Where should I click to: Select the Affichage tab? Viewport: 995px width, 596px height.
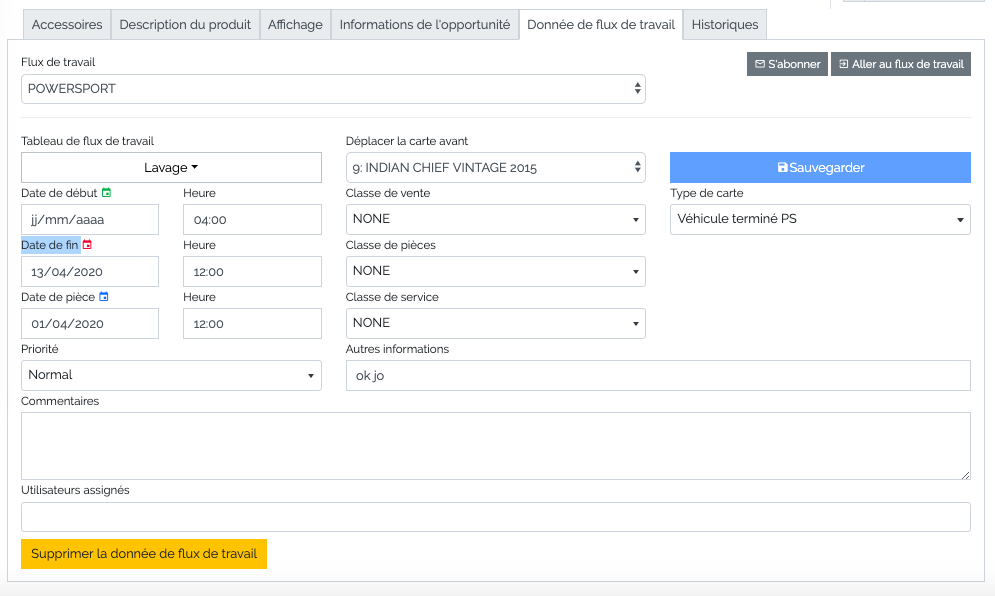tap(295, 25)
